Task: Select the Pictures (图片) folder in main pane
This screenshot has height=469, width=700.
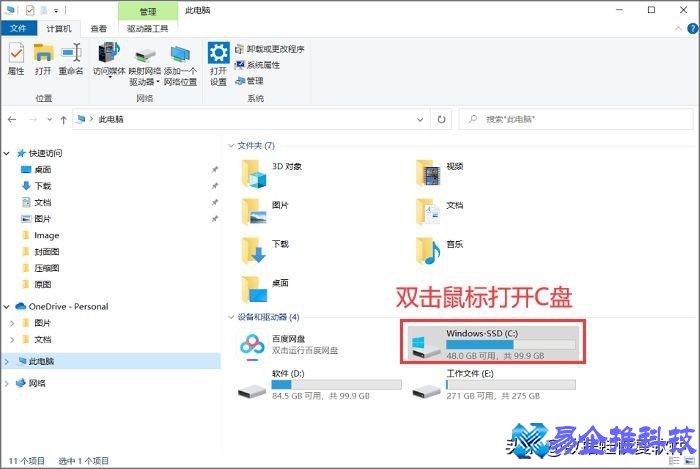Action: coord(266,212)
